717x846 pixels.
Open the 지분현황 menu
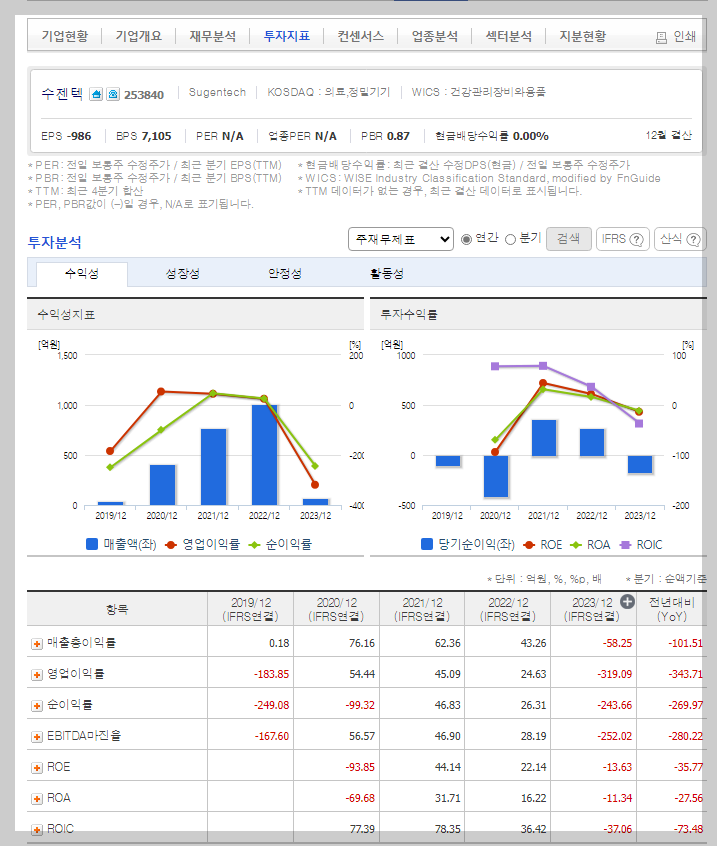(x=583, y=36)
